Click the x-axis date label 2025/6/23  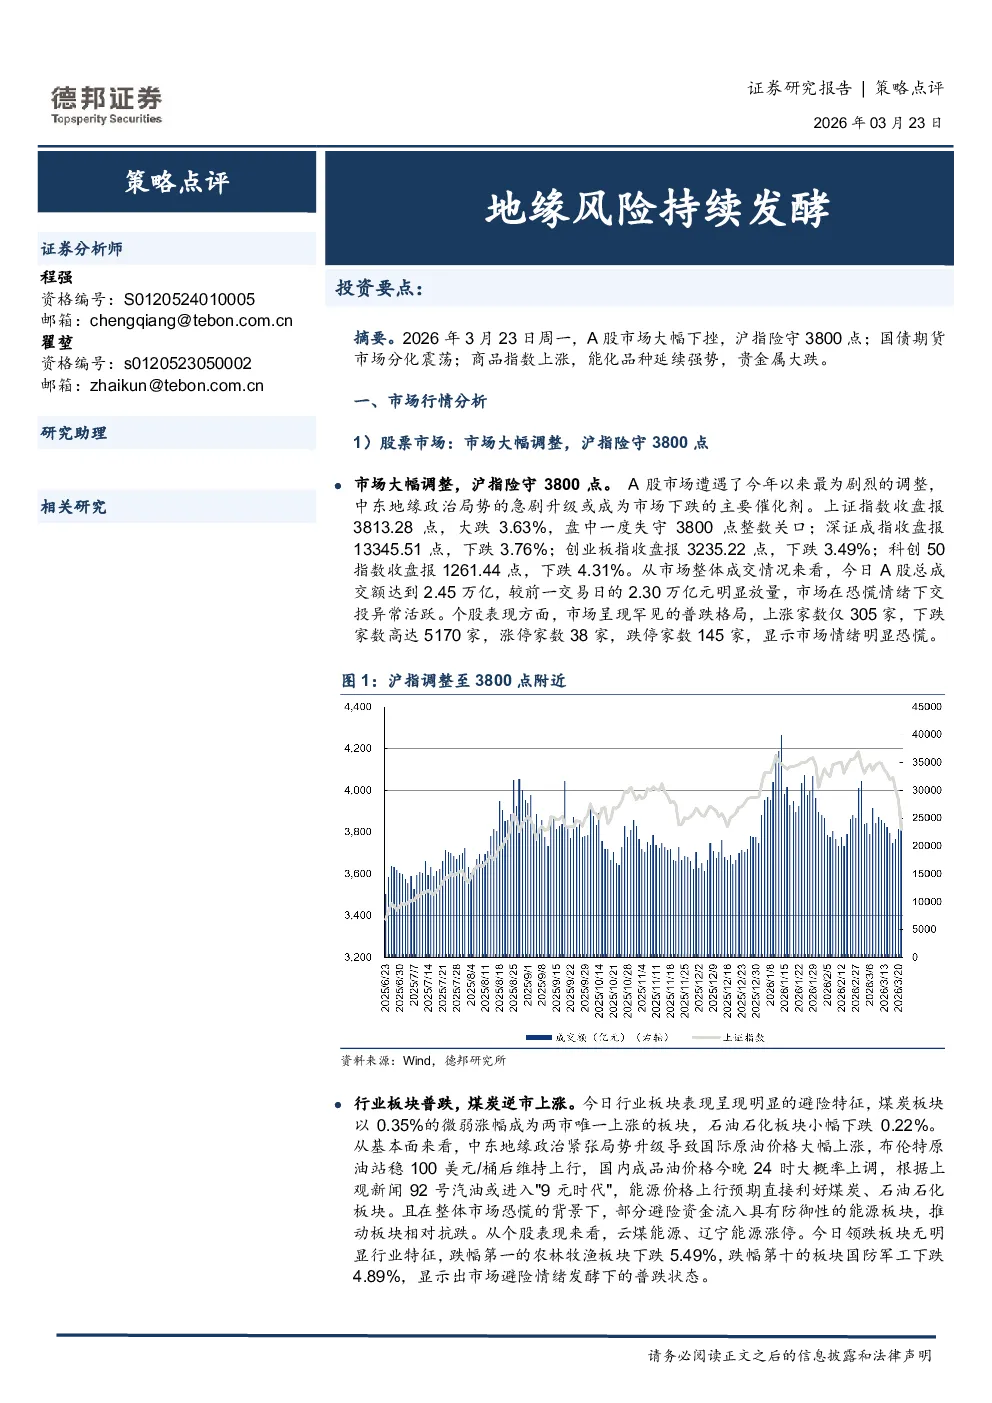(386, 988)
